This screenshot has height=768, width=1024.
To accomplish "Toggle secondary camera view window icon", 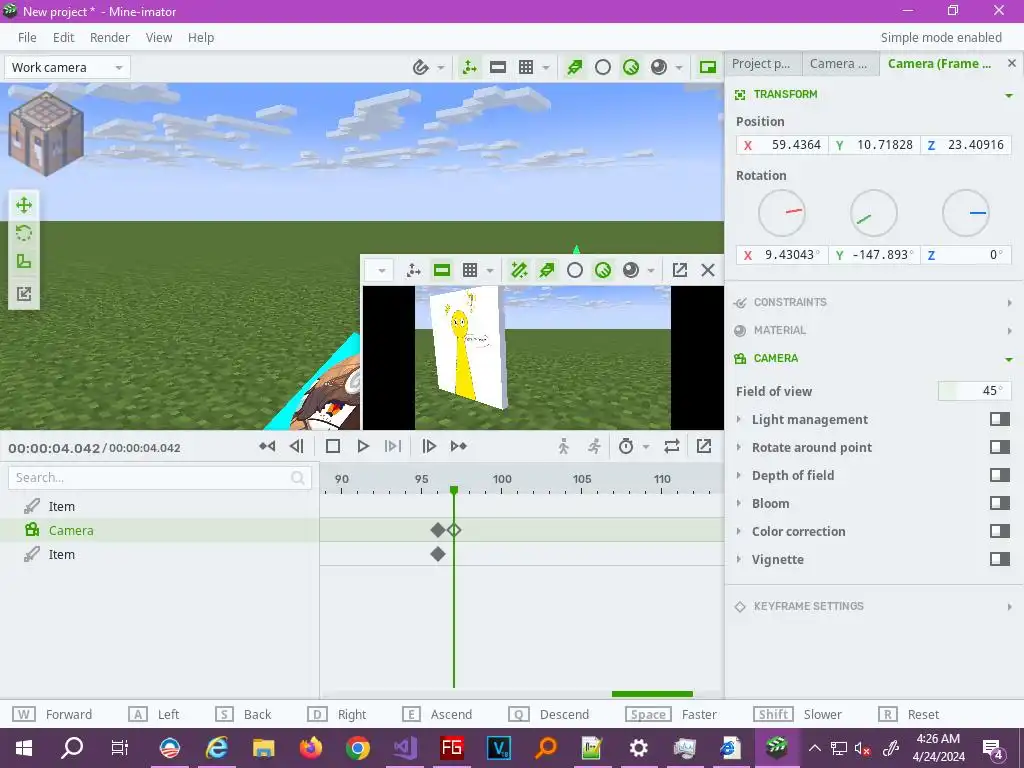I will click(708, 67).
